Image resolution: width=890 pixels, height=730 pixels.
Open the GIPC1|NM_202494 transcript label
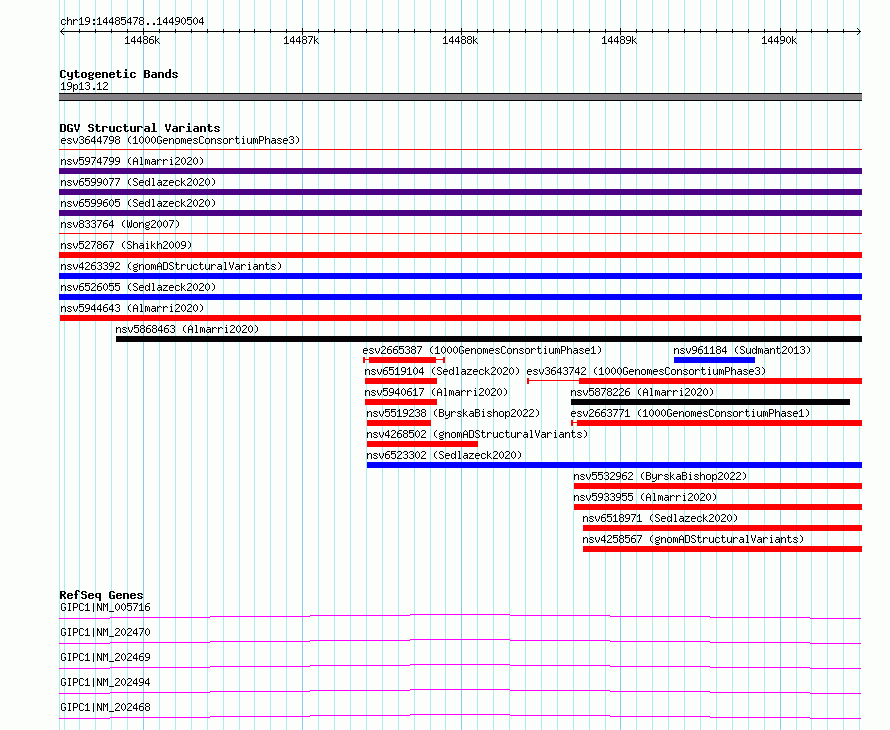click(x=105, y=682)
